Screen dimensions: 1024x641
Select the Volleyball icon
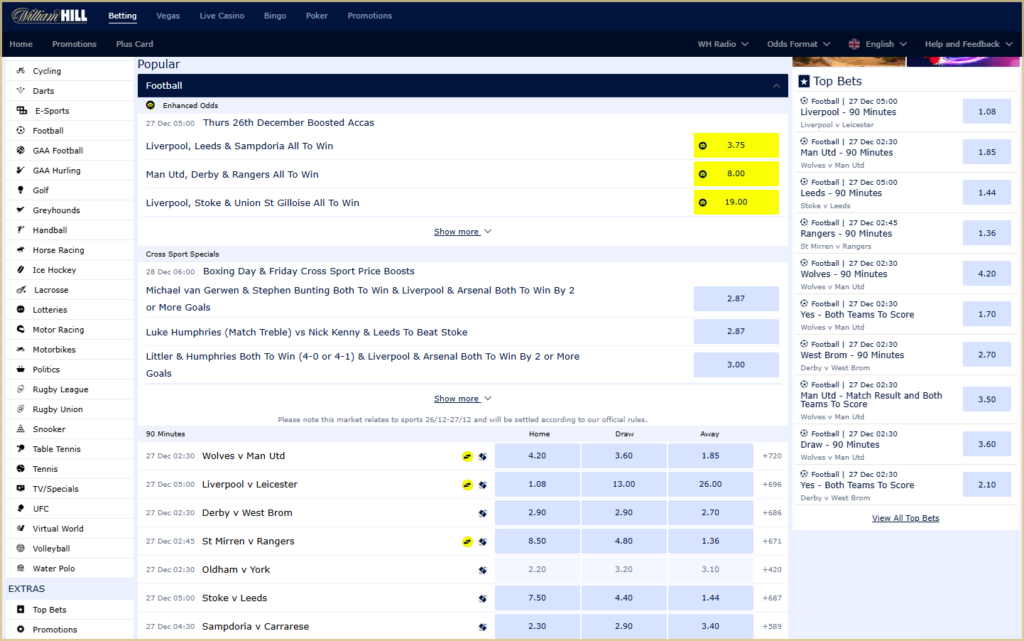(x=20, y=548)
